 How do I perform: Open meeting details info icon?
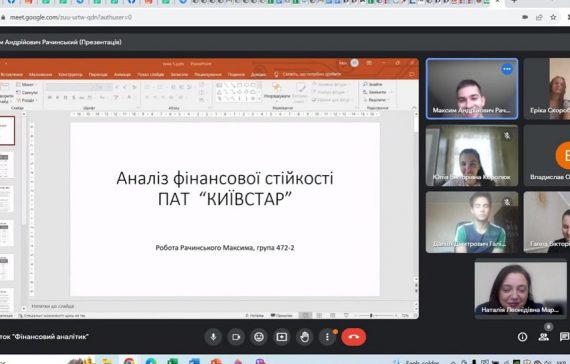[x=522, y=337]
